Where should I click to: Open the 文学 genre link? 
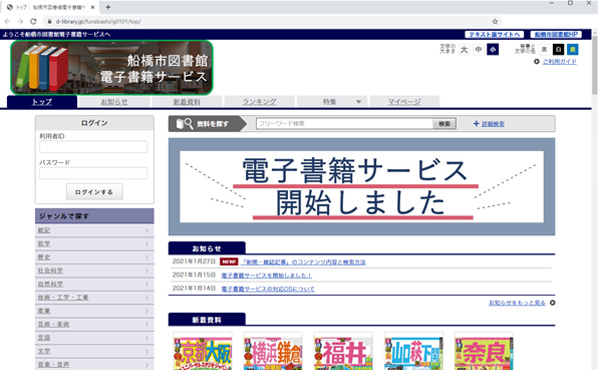pyautogui.click(x=44, y=351)
